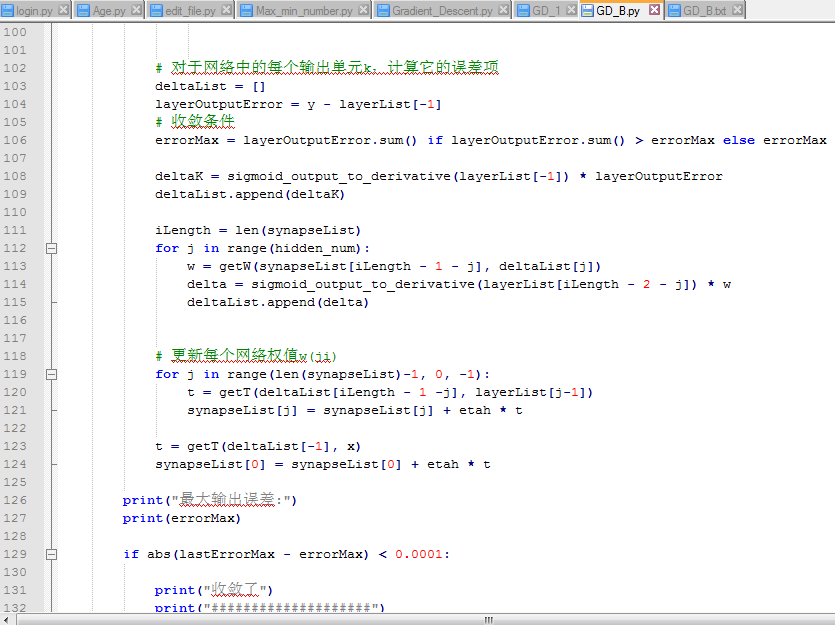Click the save-state disk icon on login.py tab
Screen dimensions: 835x625
click(8, 11)
